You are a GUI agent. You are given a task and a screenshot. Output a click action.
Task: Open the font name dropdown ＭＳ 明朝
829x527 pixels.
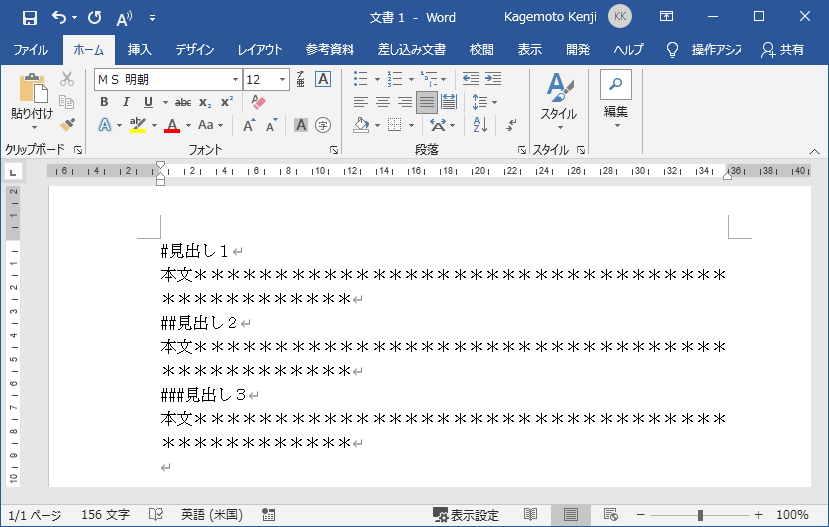coord(235,80)
